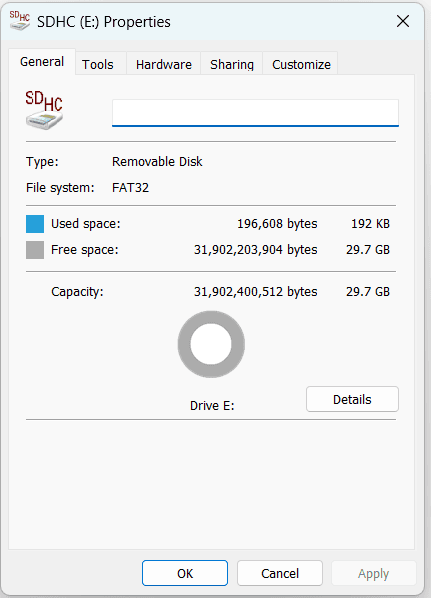Open the Tools tab
The image size is (431, 598).
point(98,64)
